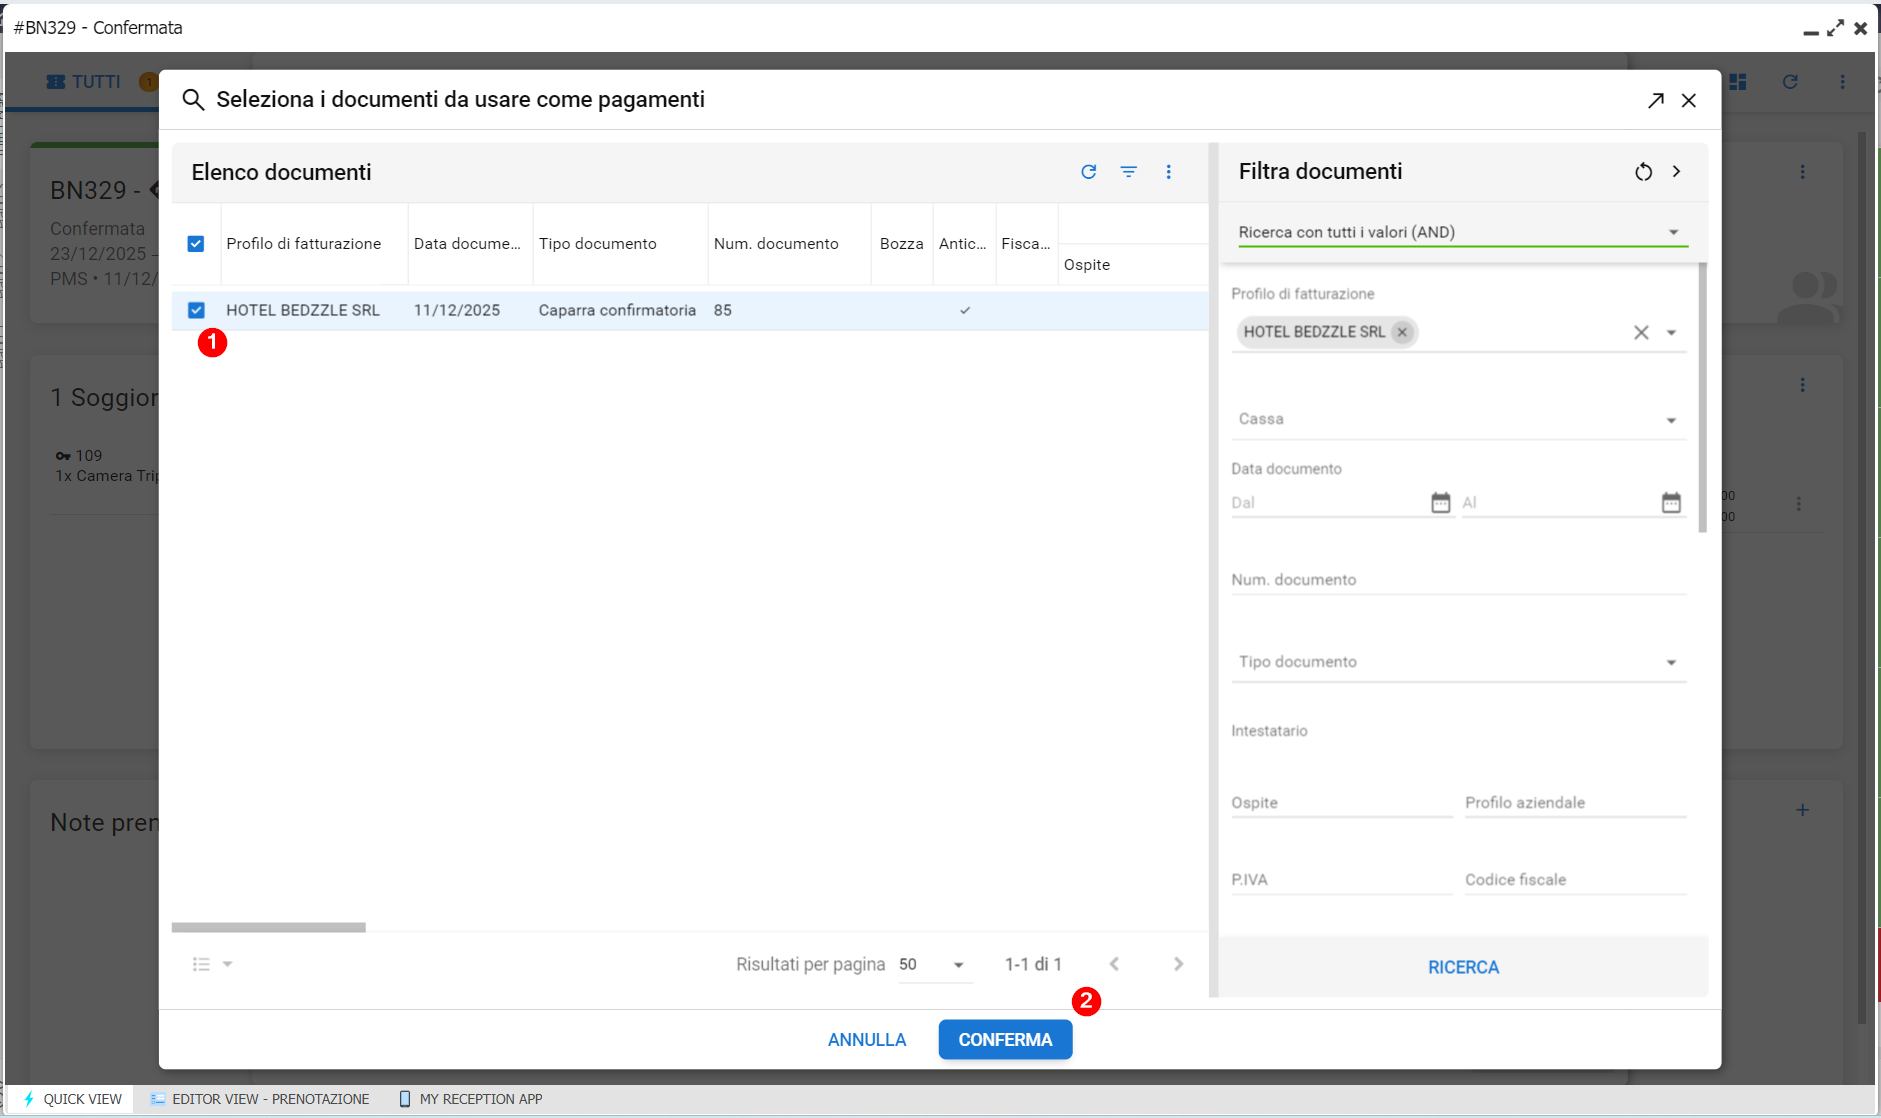Open the My Reception App tab

(471, 1099)
